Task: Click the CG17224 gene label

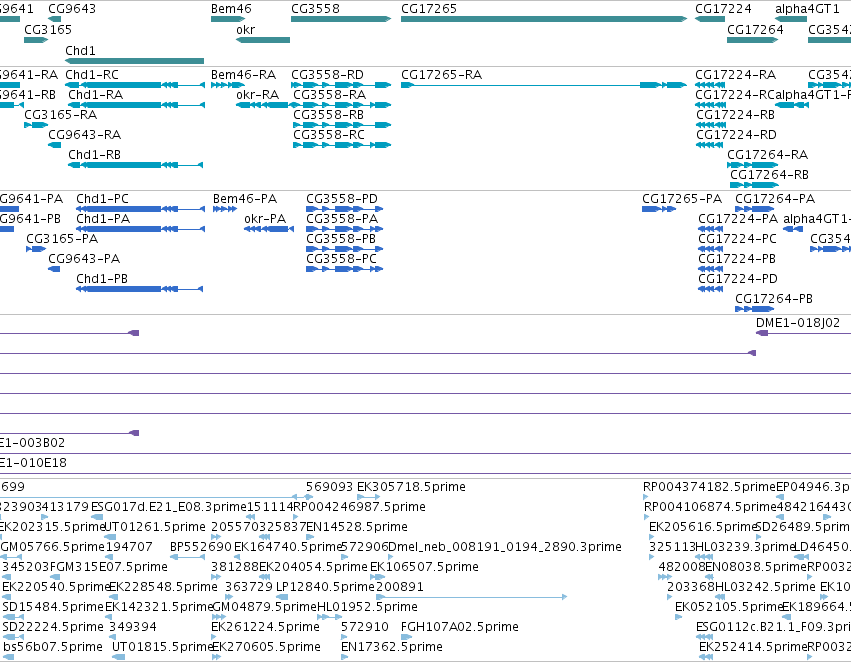Action: pyautogui.click(x=723, y=9)
